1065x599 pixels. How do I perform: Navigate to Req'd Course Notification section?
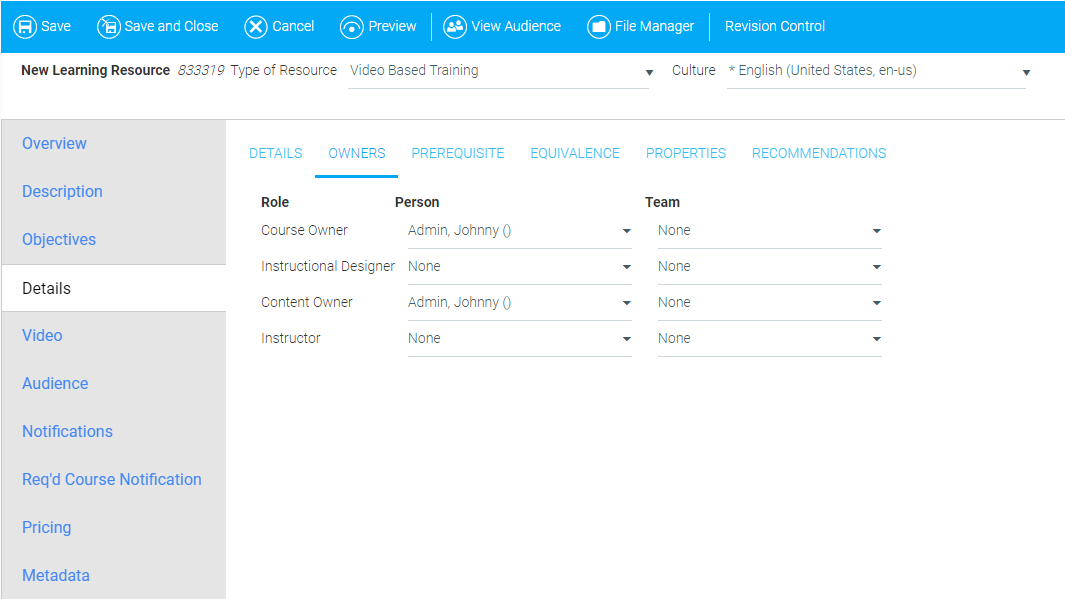(x=112, y=480)
